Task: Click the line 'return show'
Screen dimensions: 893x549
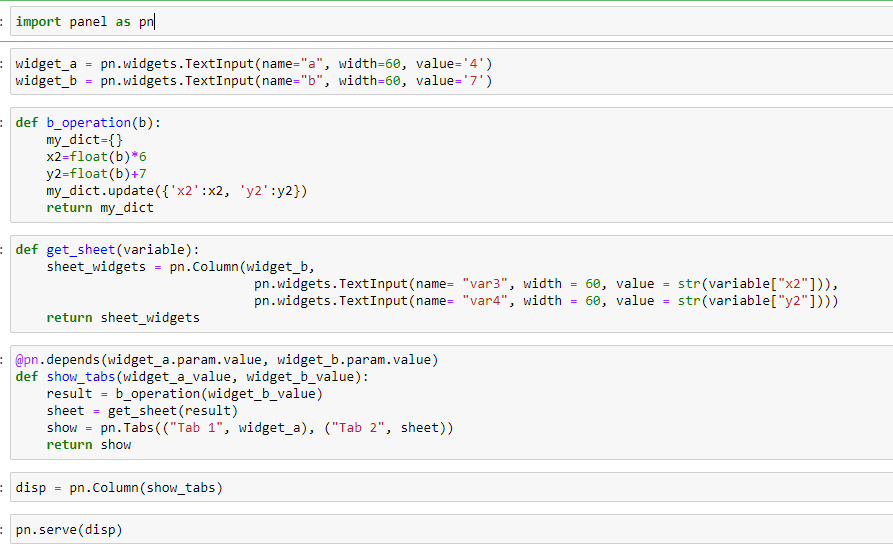Action: [88, 445]
